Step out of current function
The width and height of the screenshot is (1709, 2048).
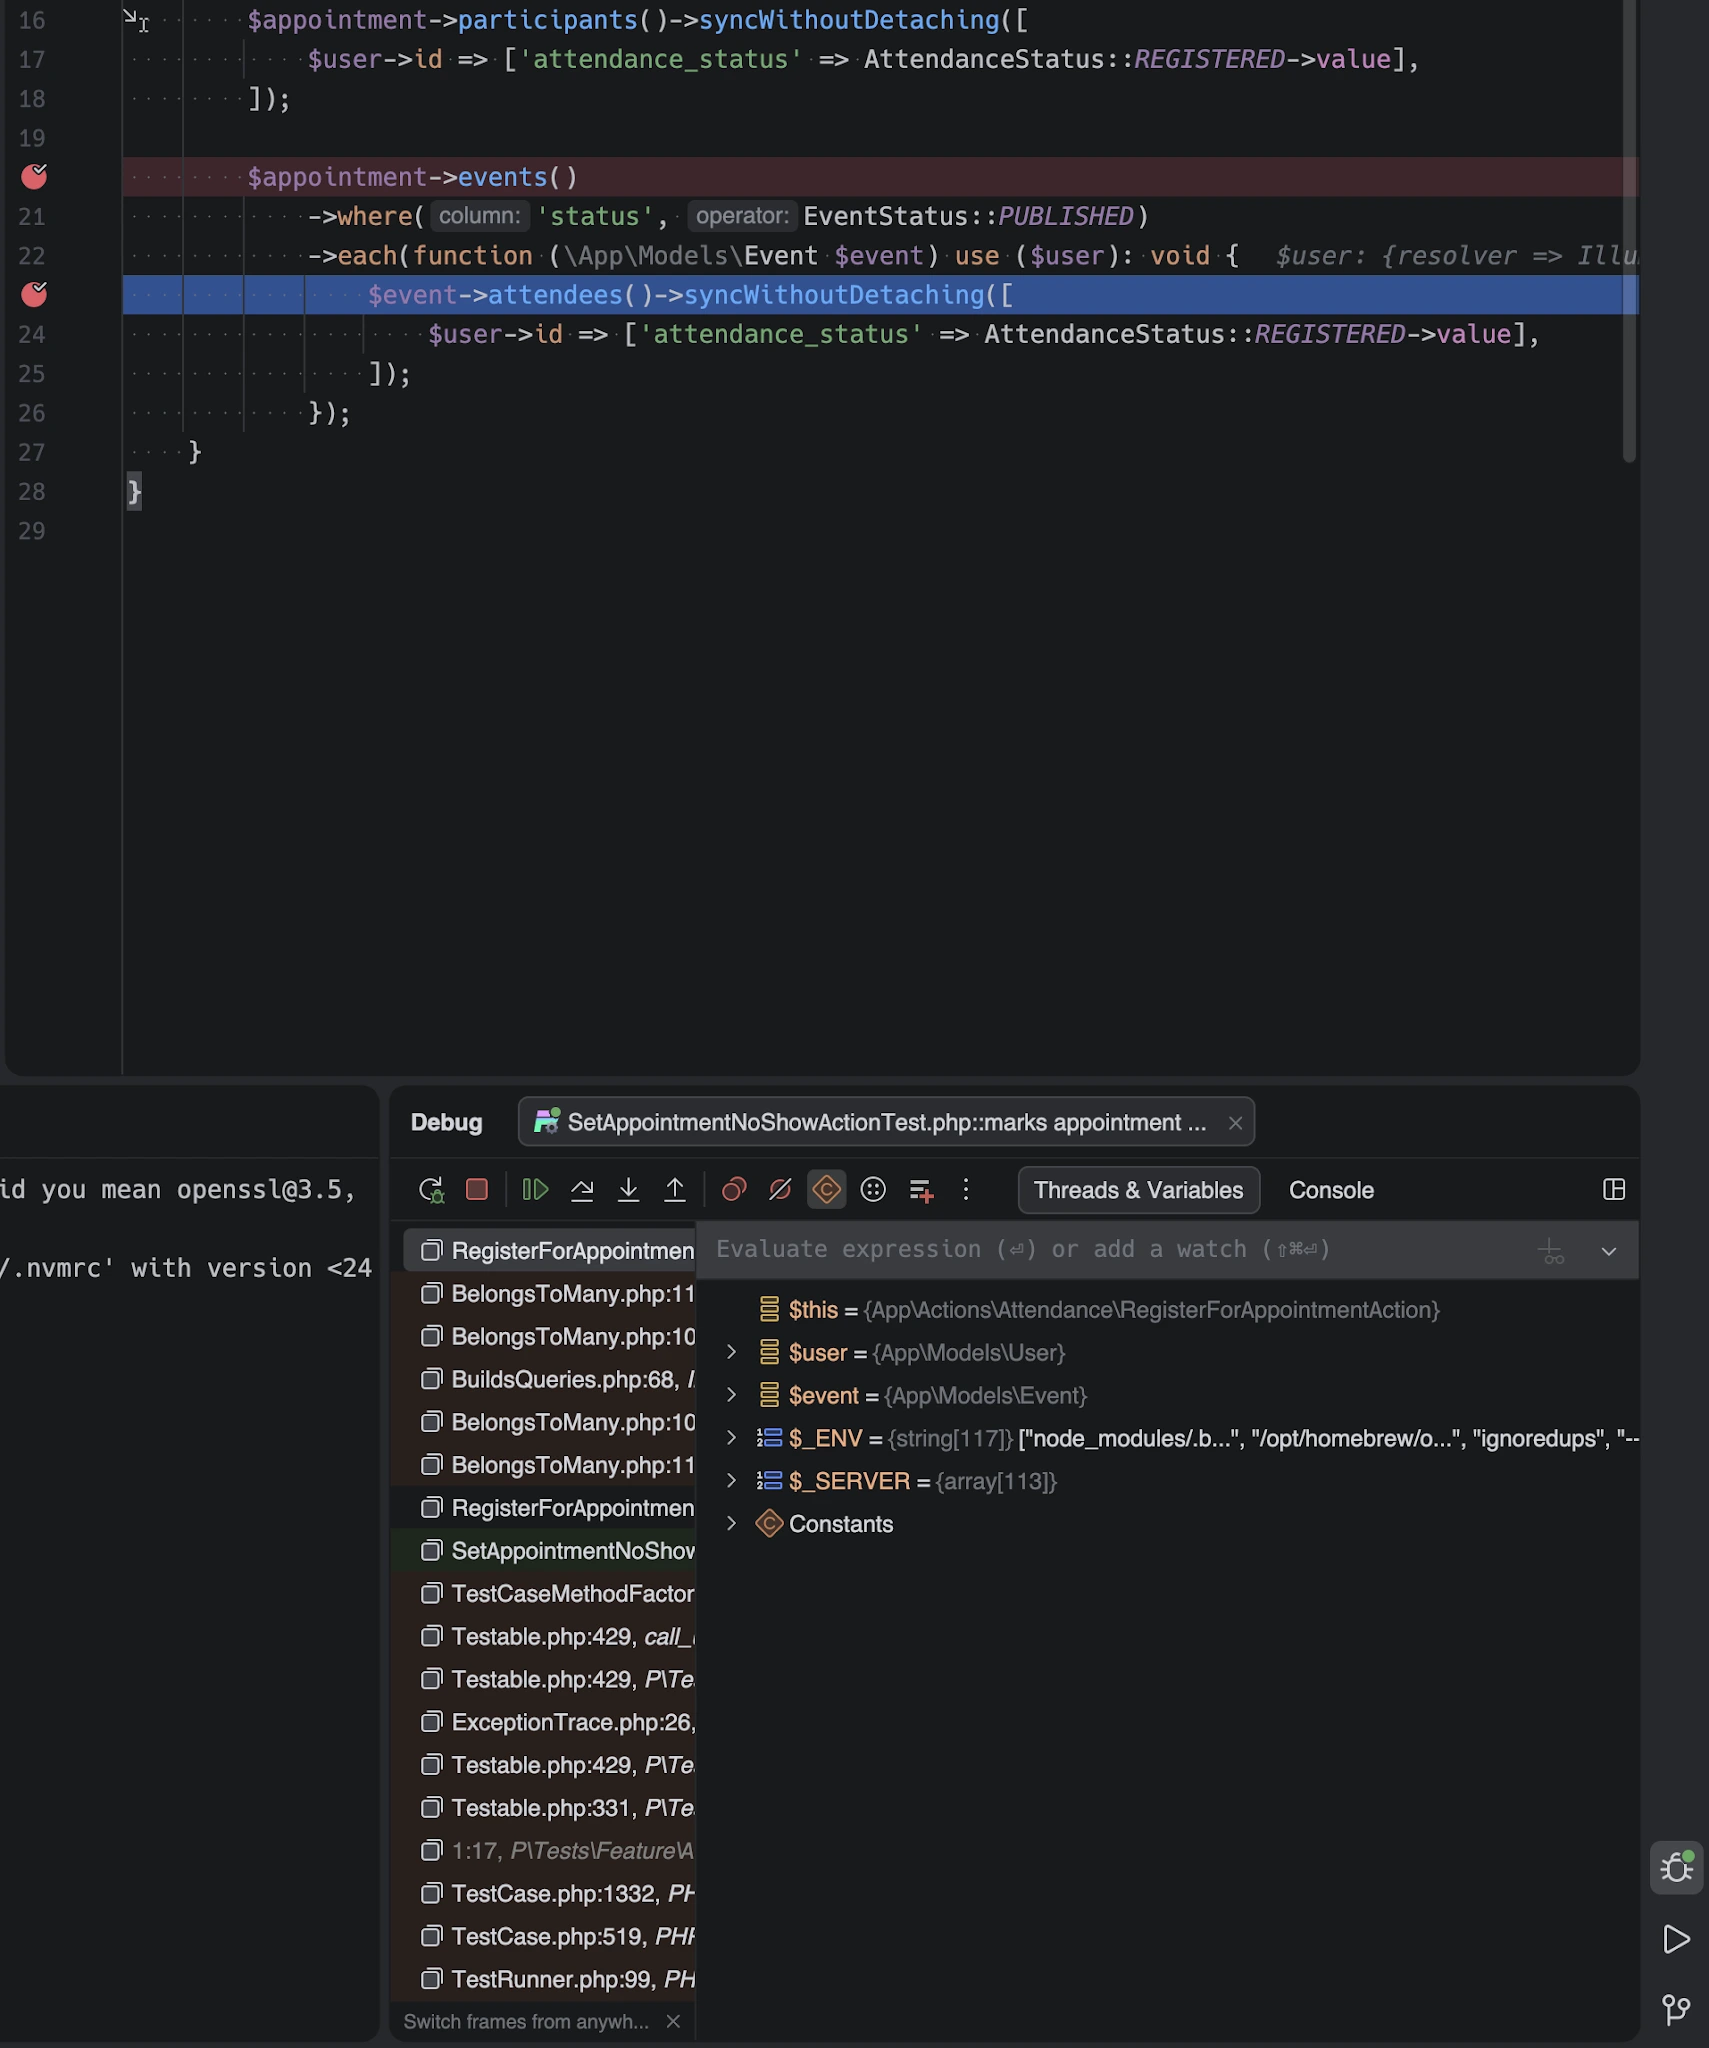tap(675, 1190)
